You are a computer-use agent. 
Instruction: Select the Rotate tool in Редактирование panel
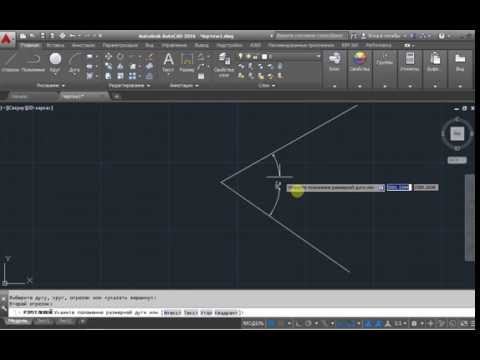point(120,57)
